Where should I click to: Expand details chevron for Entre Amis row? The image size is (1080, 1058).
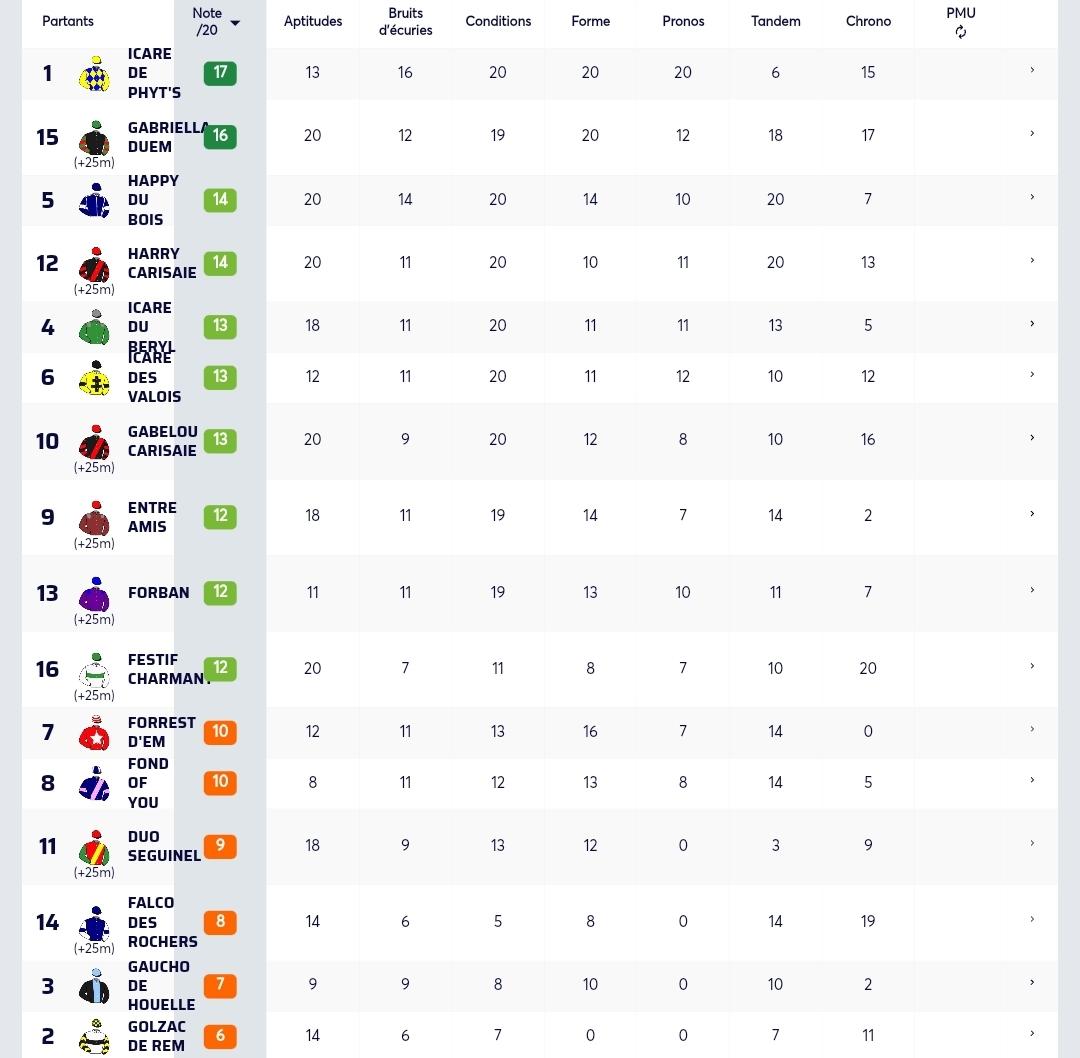[x=1032, y=514]
